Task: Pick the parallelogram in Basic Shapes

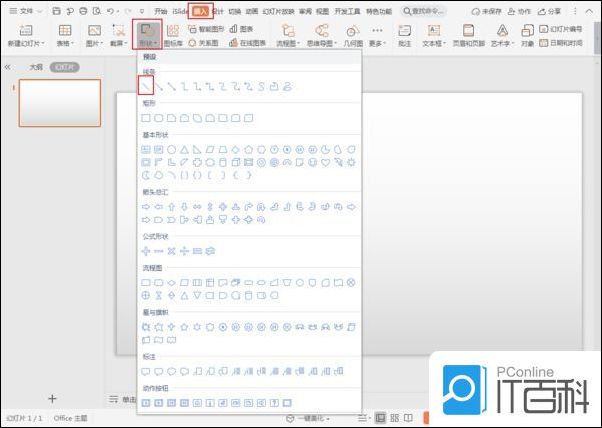Action: pos(210,150)
